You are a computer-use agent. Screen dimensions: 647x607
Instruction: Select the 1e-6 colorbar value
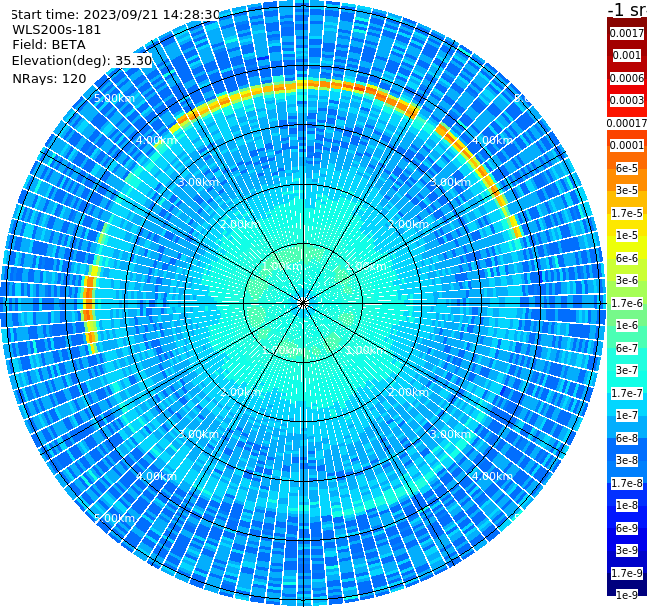click(x=627, y=325)
